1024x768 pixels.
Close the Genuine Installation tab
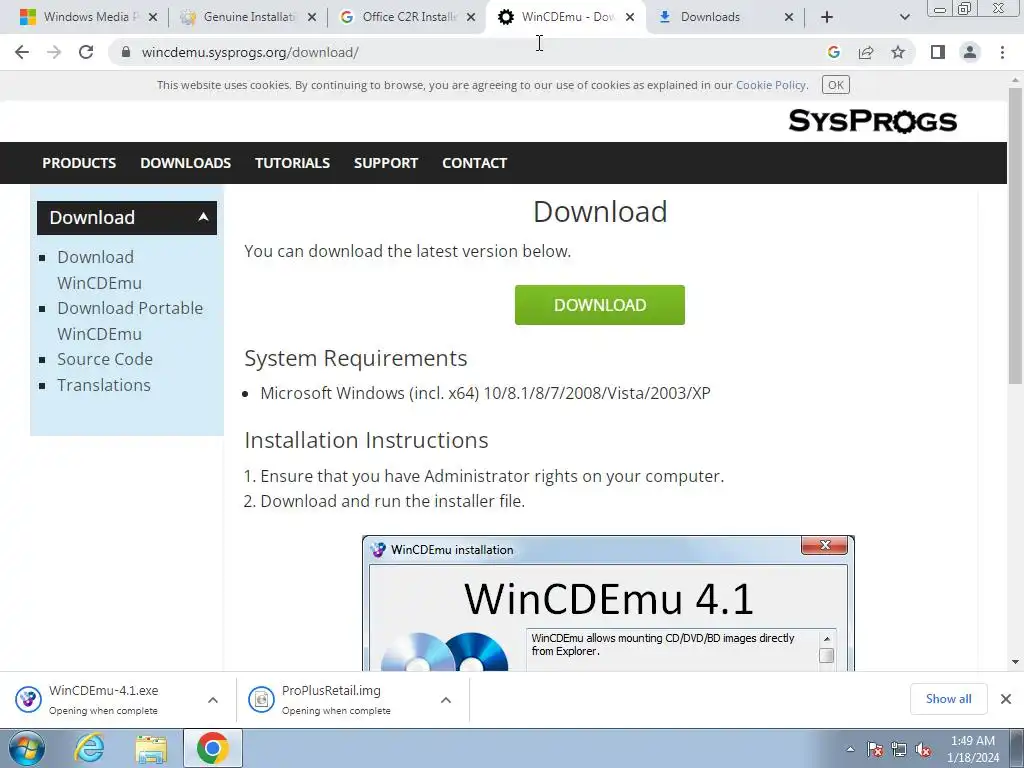coord(312,18)
